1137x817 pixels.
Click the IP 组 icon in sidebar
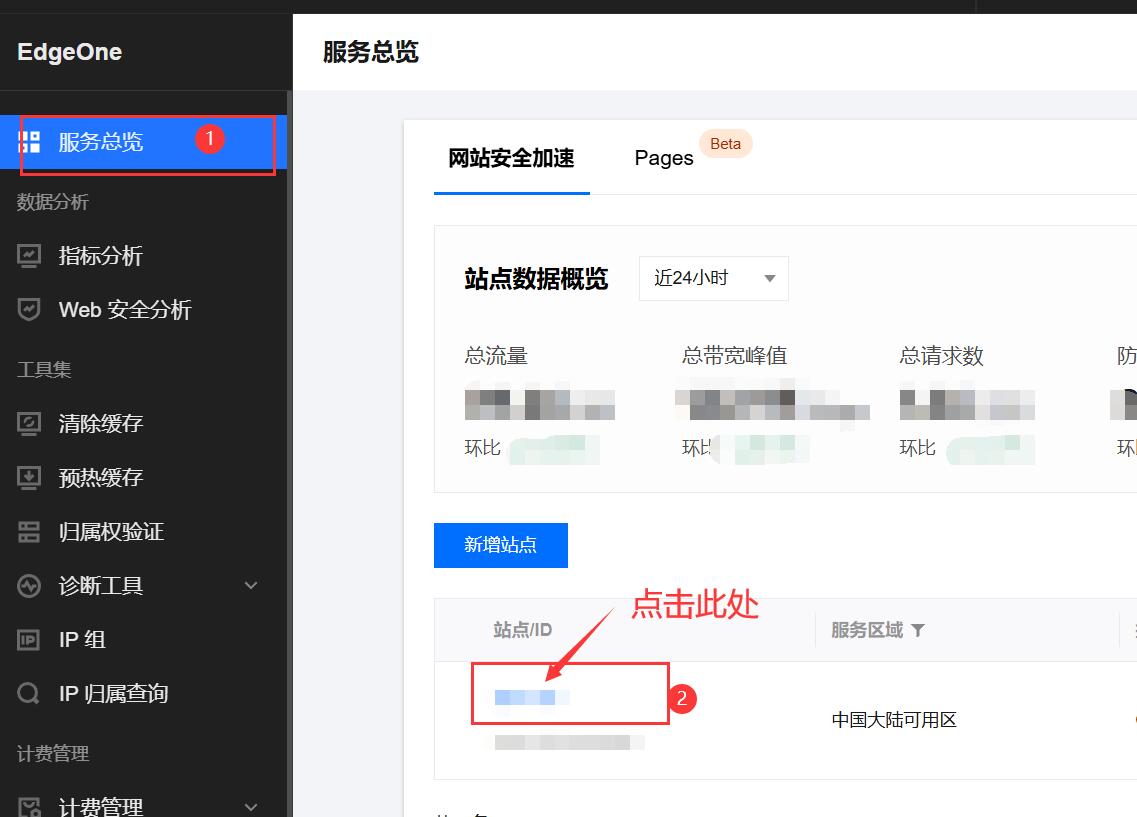pyautogui.click(x=29, y=640)
